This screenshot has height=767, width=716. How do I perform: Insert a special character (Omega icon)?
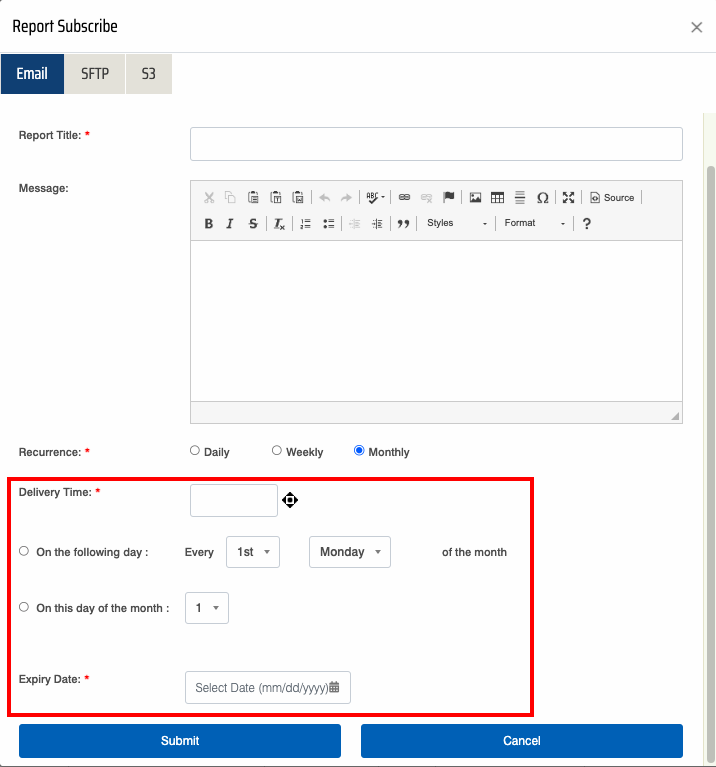click(542, 198)
